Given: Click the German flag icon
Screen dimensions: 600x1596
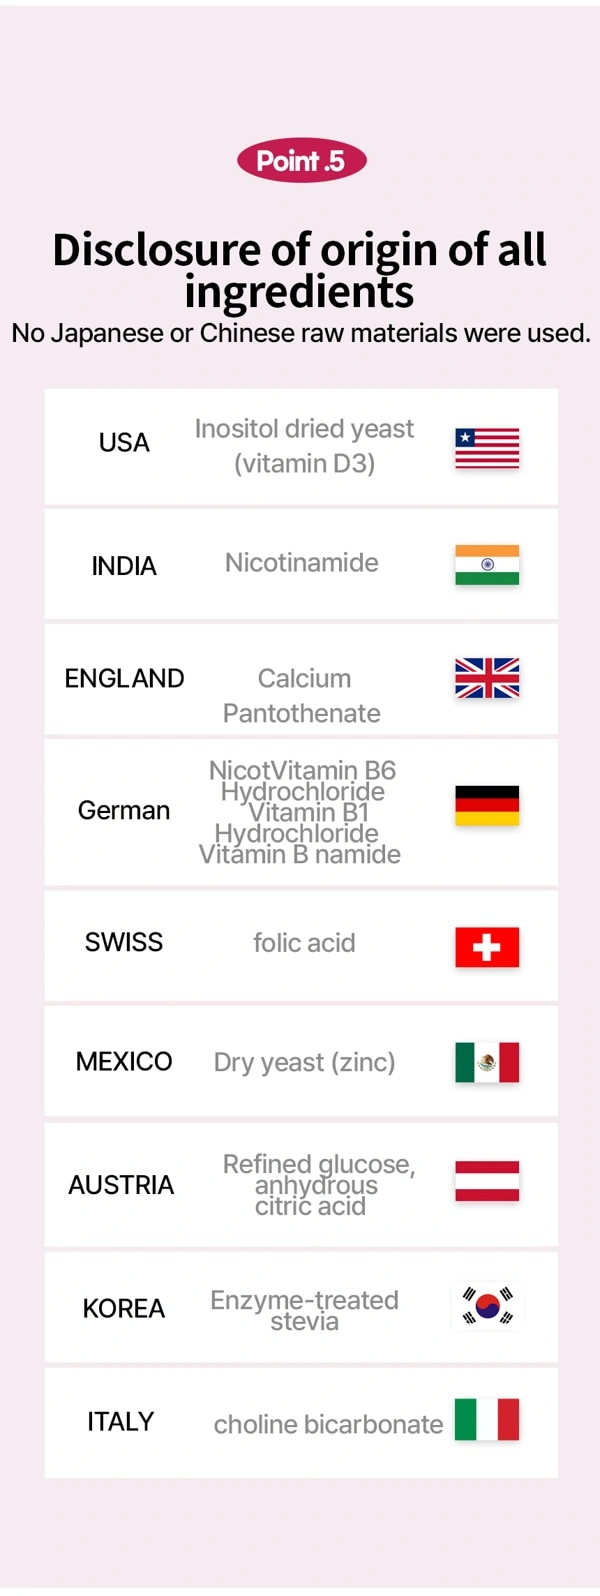Looking at the screenshot, I should (x=487, y=805).
